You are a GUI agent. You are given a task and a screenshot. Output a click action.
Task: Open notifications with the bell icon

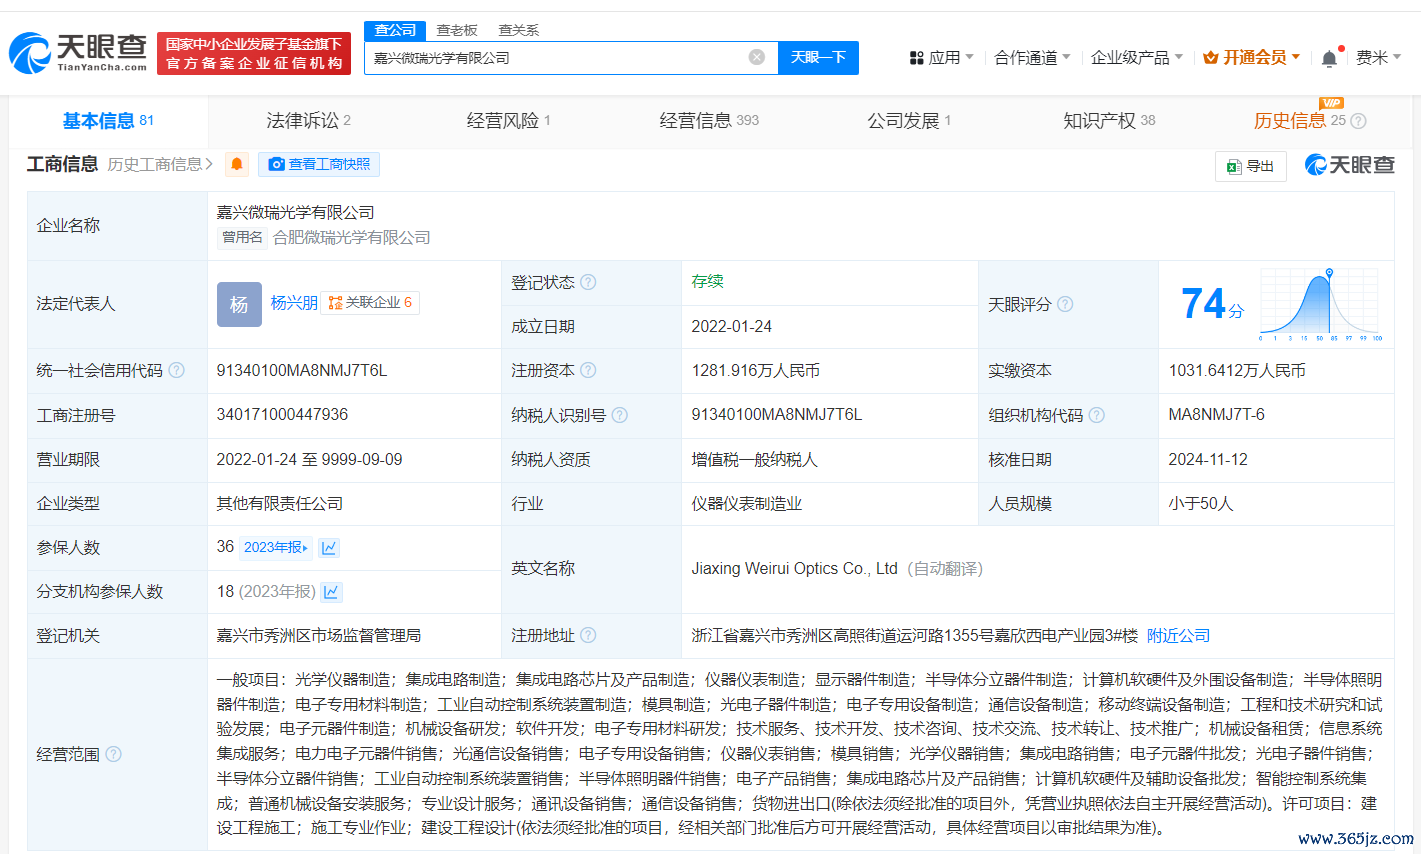1329,58
